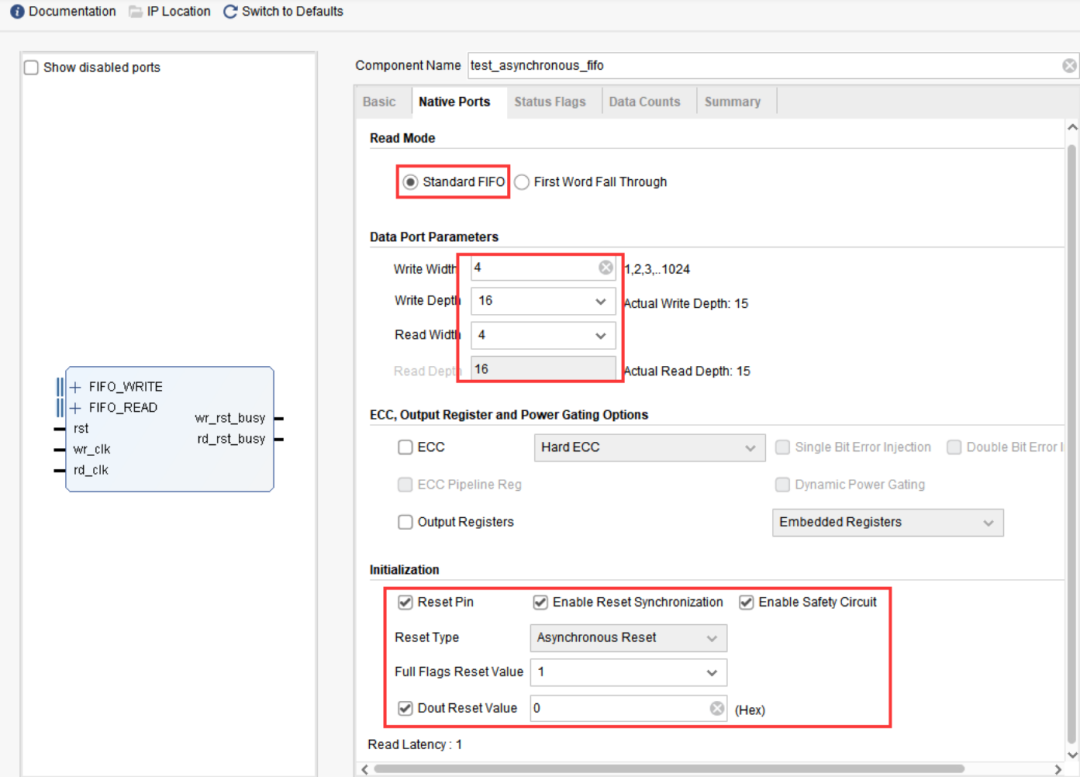Expand the FIFO_WRITE interface plus icon

coord(76,387)
